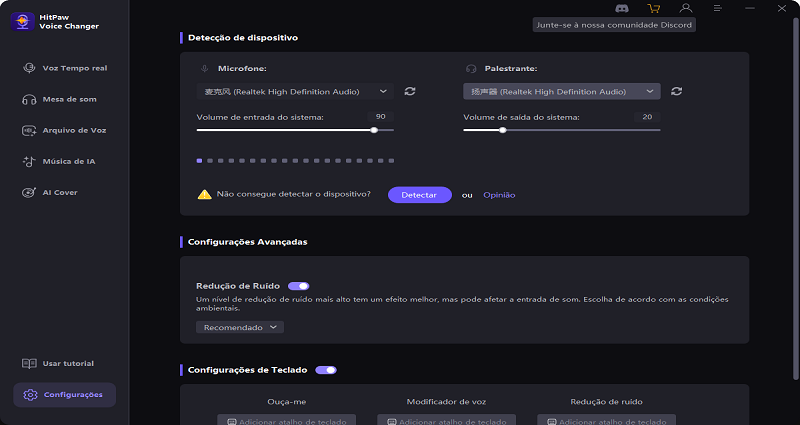Click the HitPaw Voice Changer logo
The image size is (800, 425).
click(x=22, y=21)
